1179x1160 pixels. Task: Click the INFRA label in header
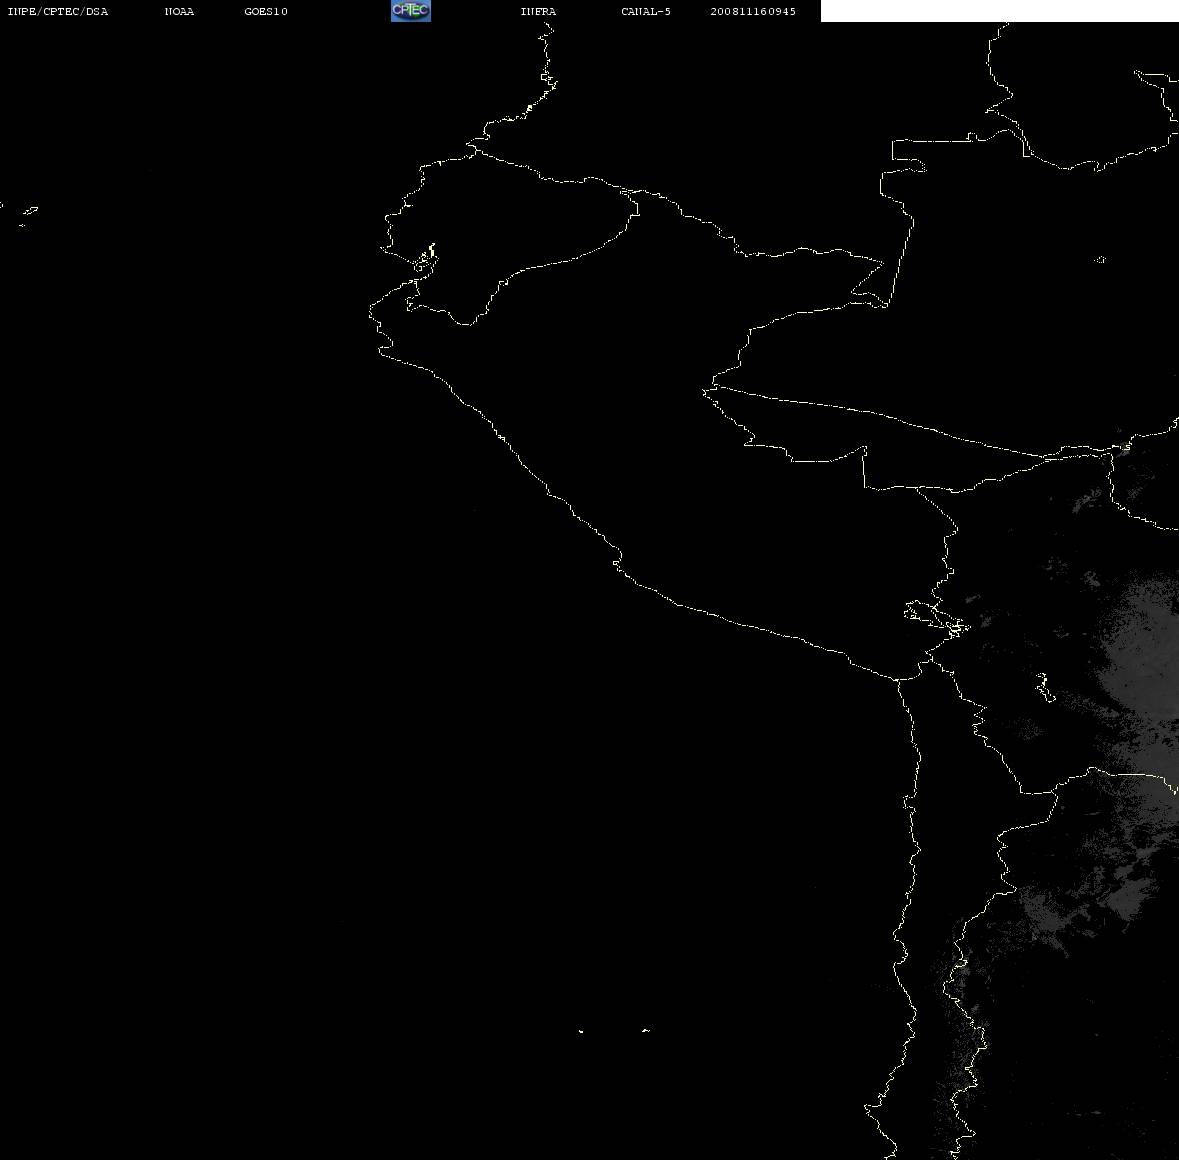click(538, 11)
